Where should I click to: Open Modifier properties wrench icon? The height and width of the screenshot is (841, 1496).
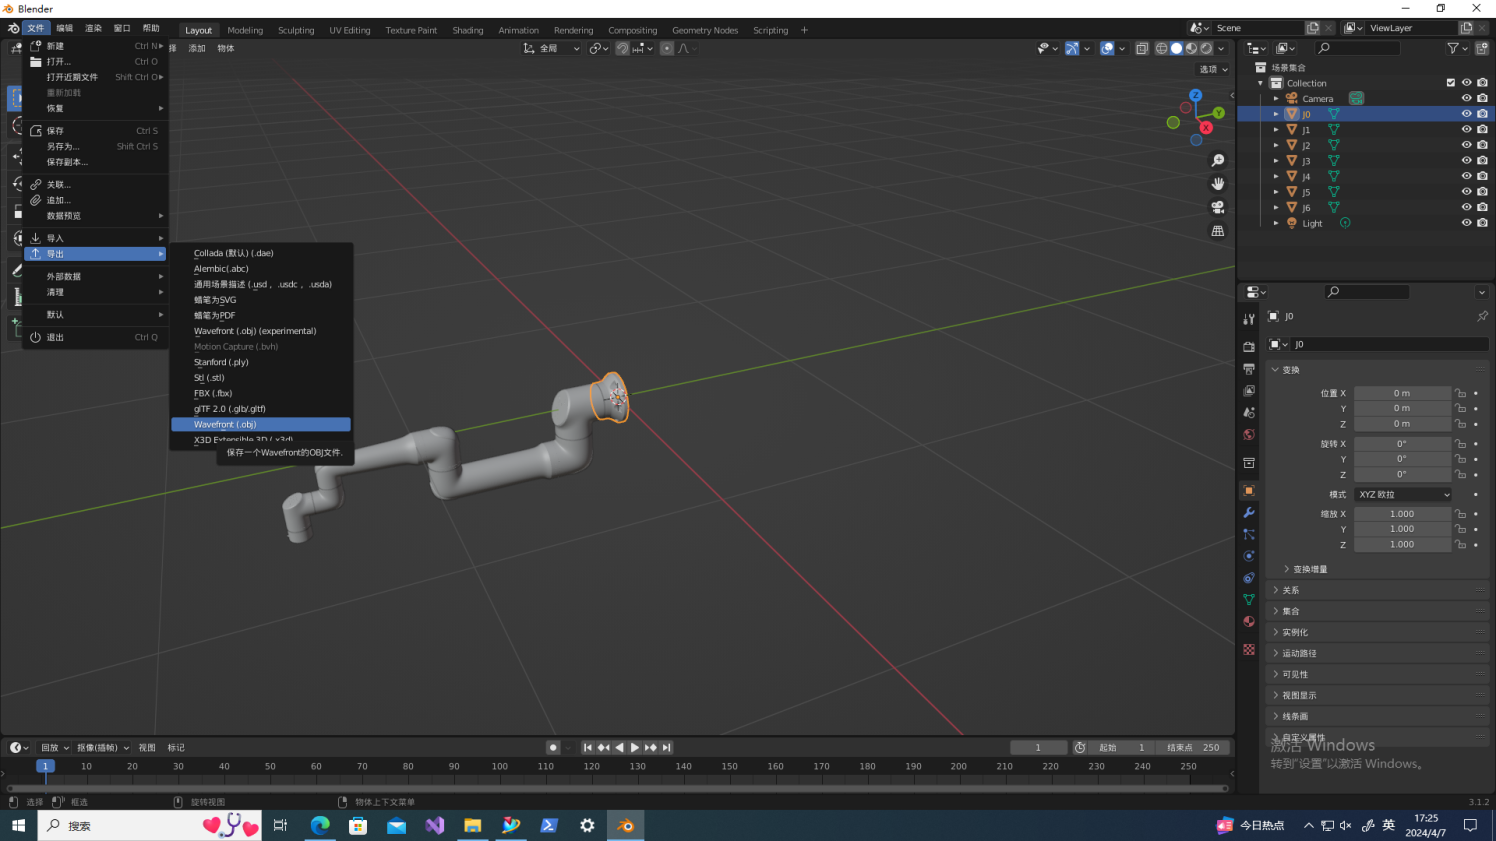1249,512
